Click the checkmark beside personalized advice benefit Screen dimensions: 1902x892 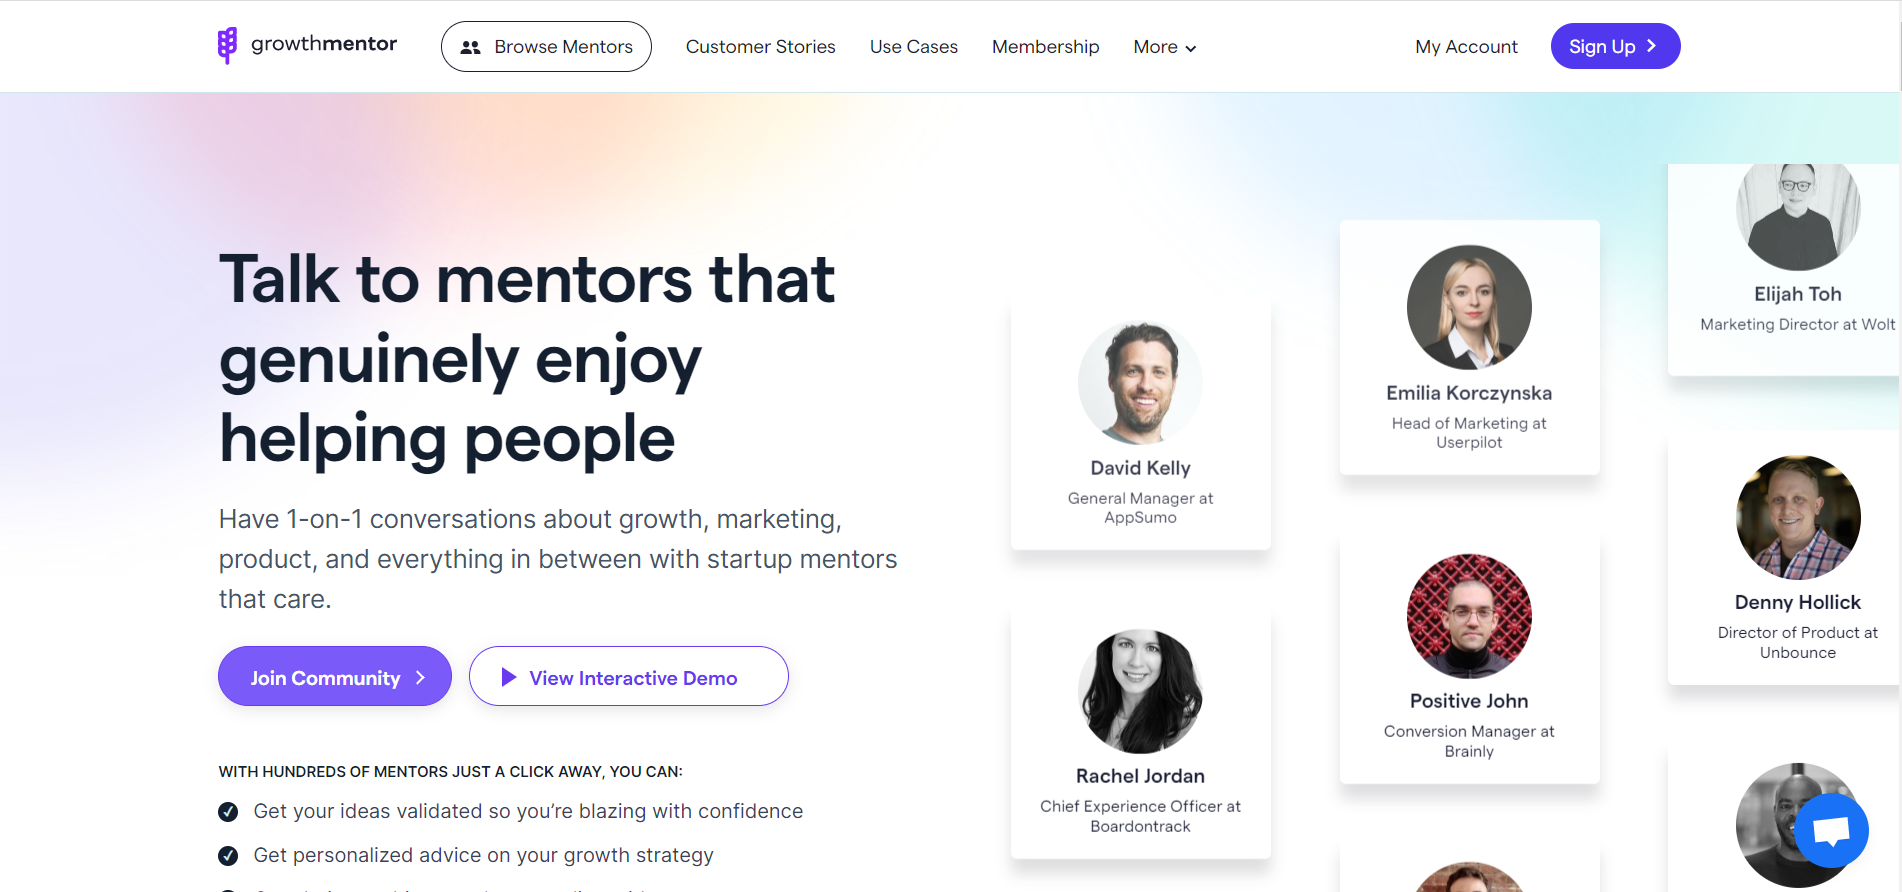pos(227,855)
